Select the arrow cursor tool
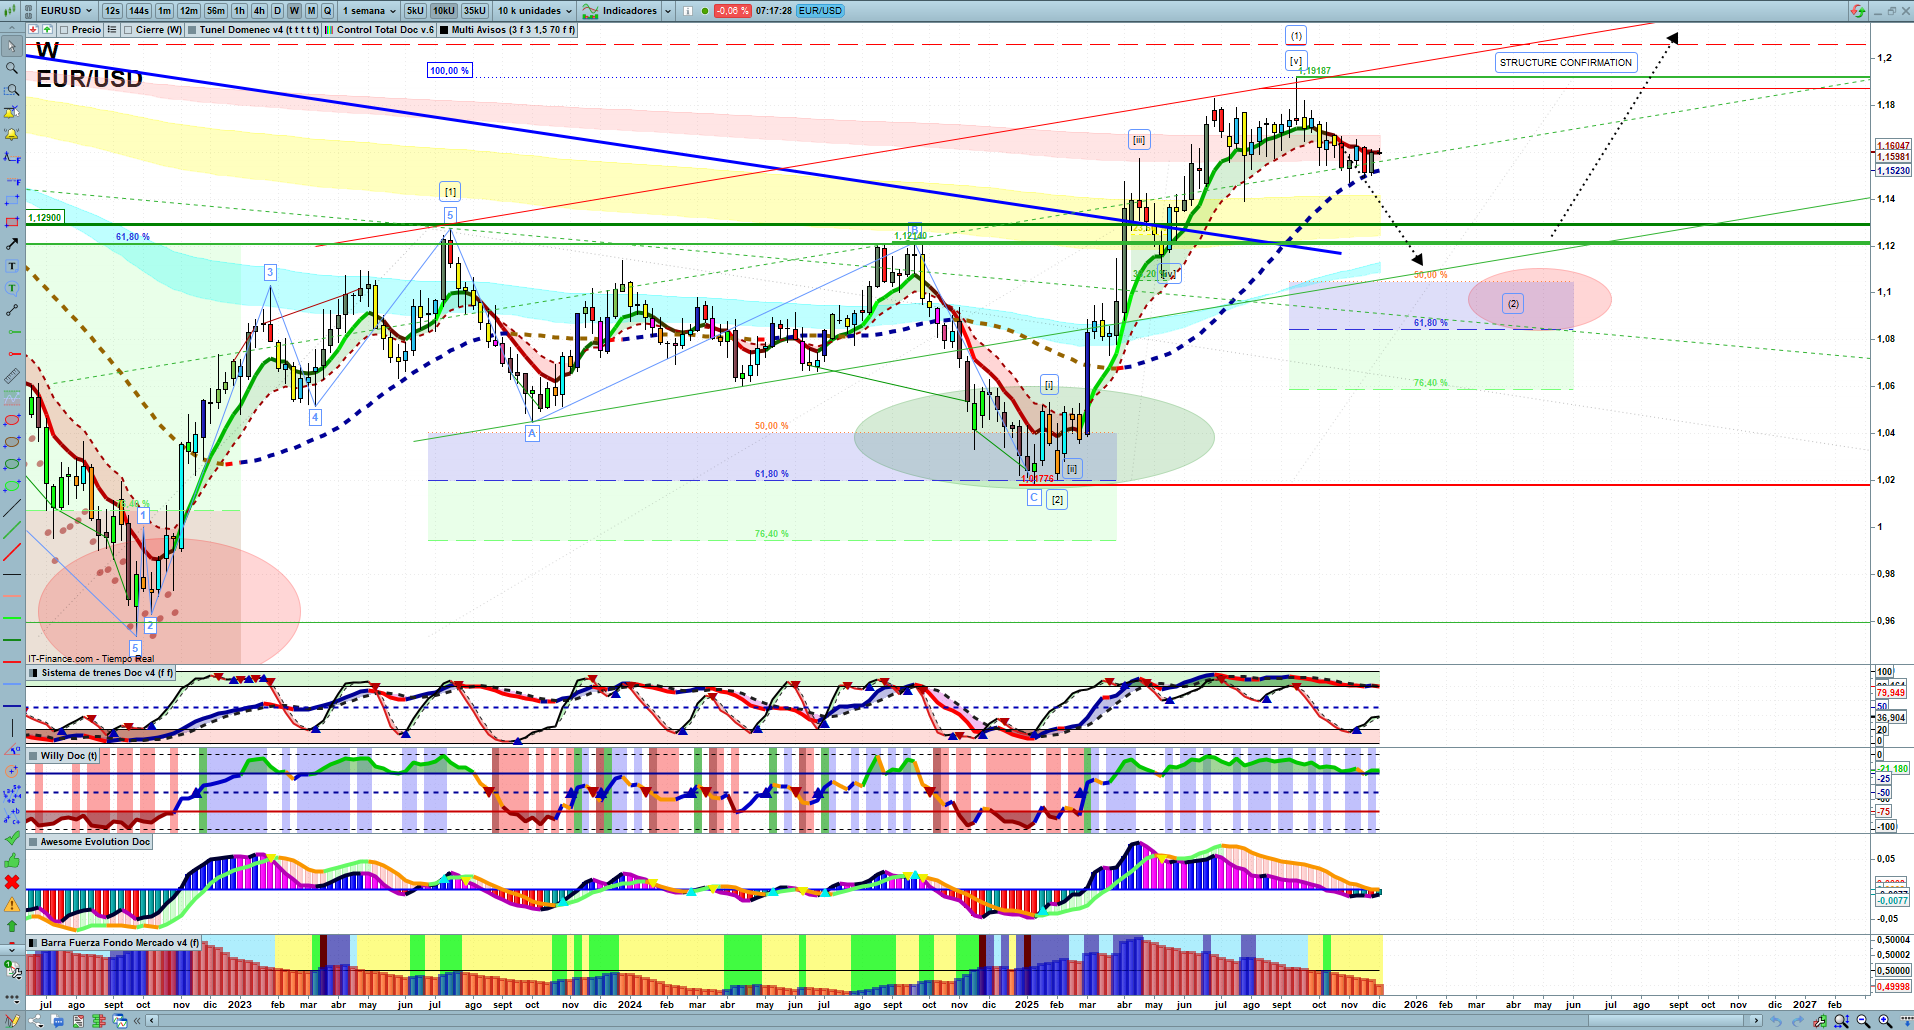 click(x=12, y=46)
